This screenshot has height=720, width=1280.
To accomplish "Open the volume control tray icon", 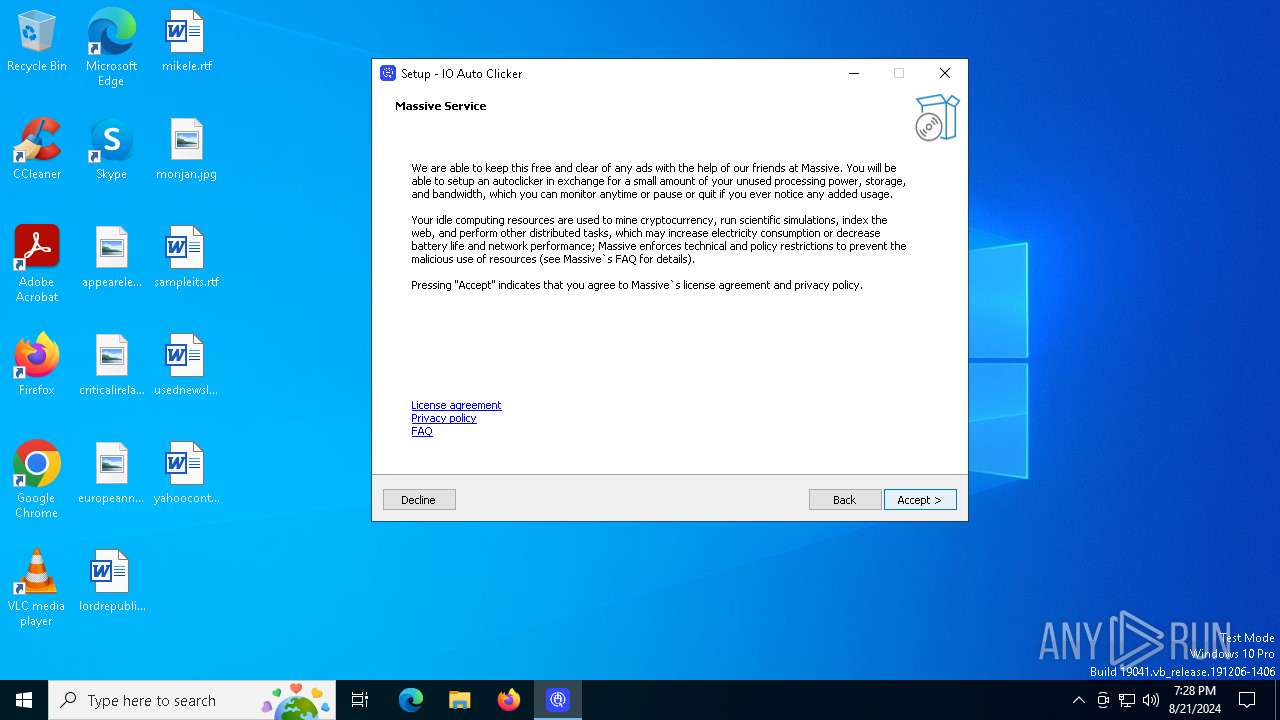I will (1151, 700).
